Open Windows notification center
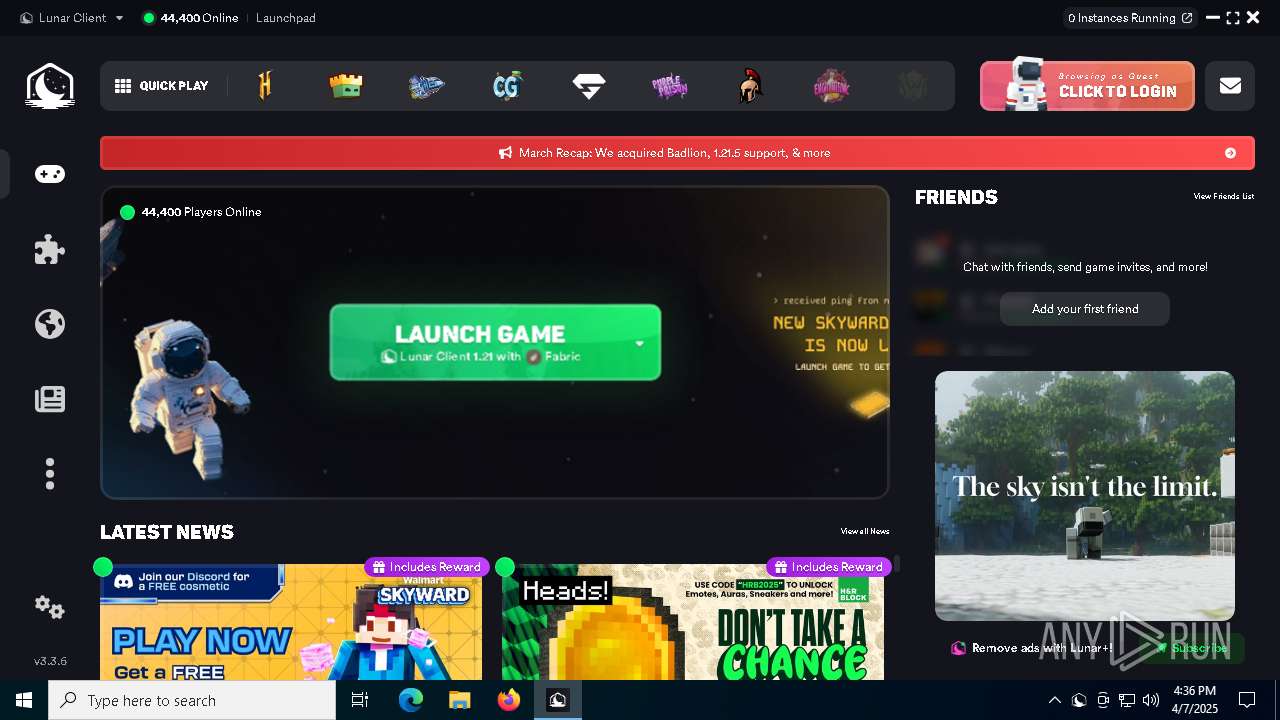 pyautogui.click(x=1247, y=700)
